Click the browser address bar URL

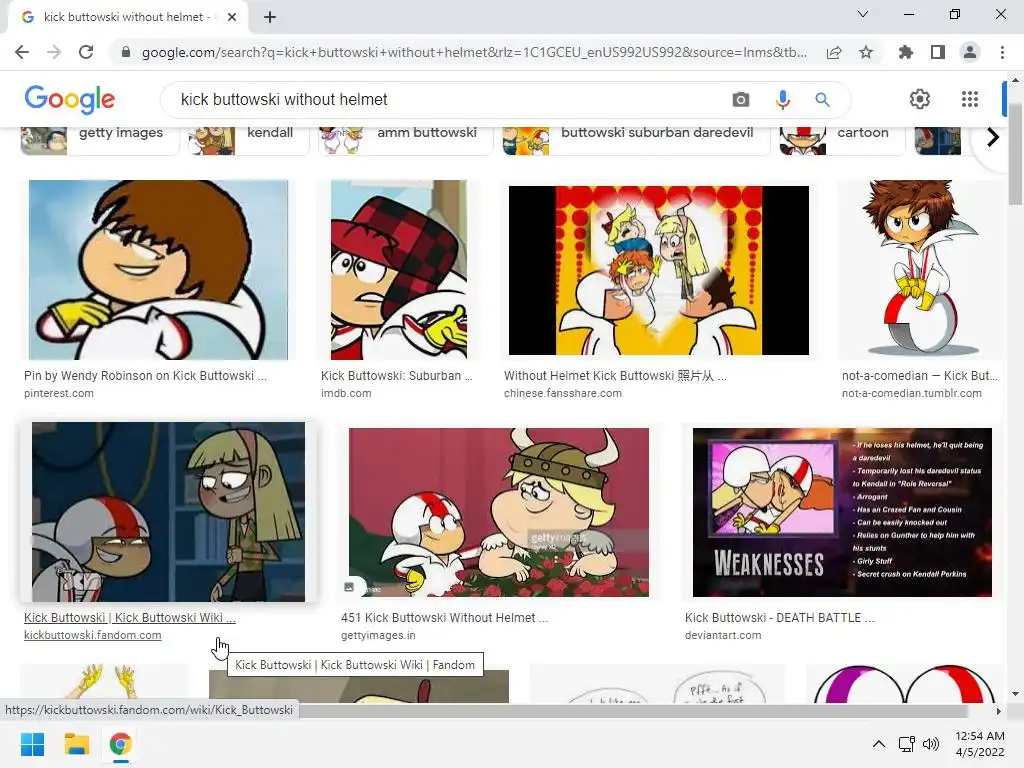coord(473,52)
